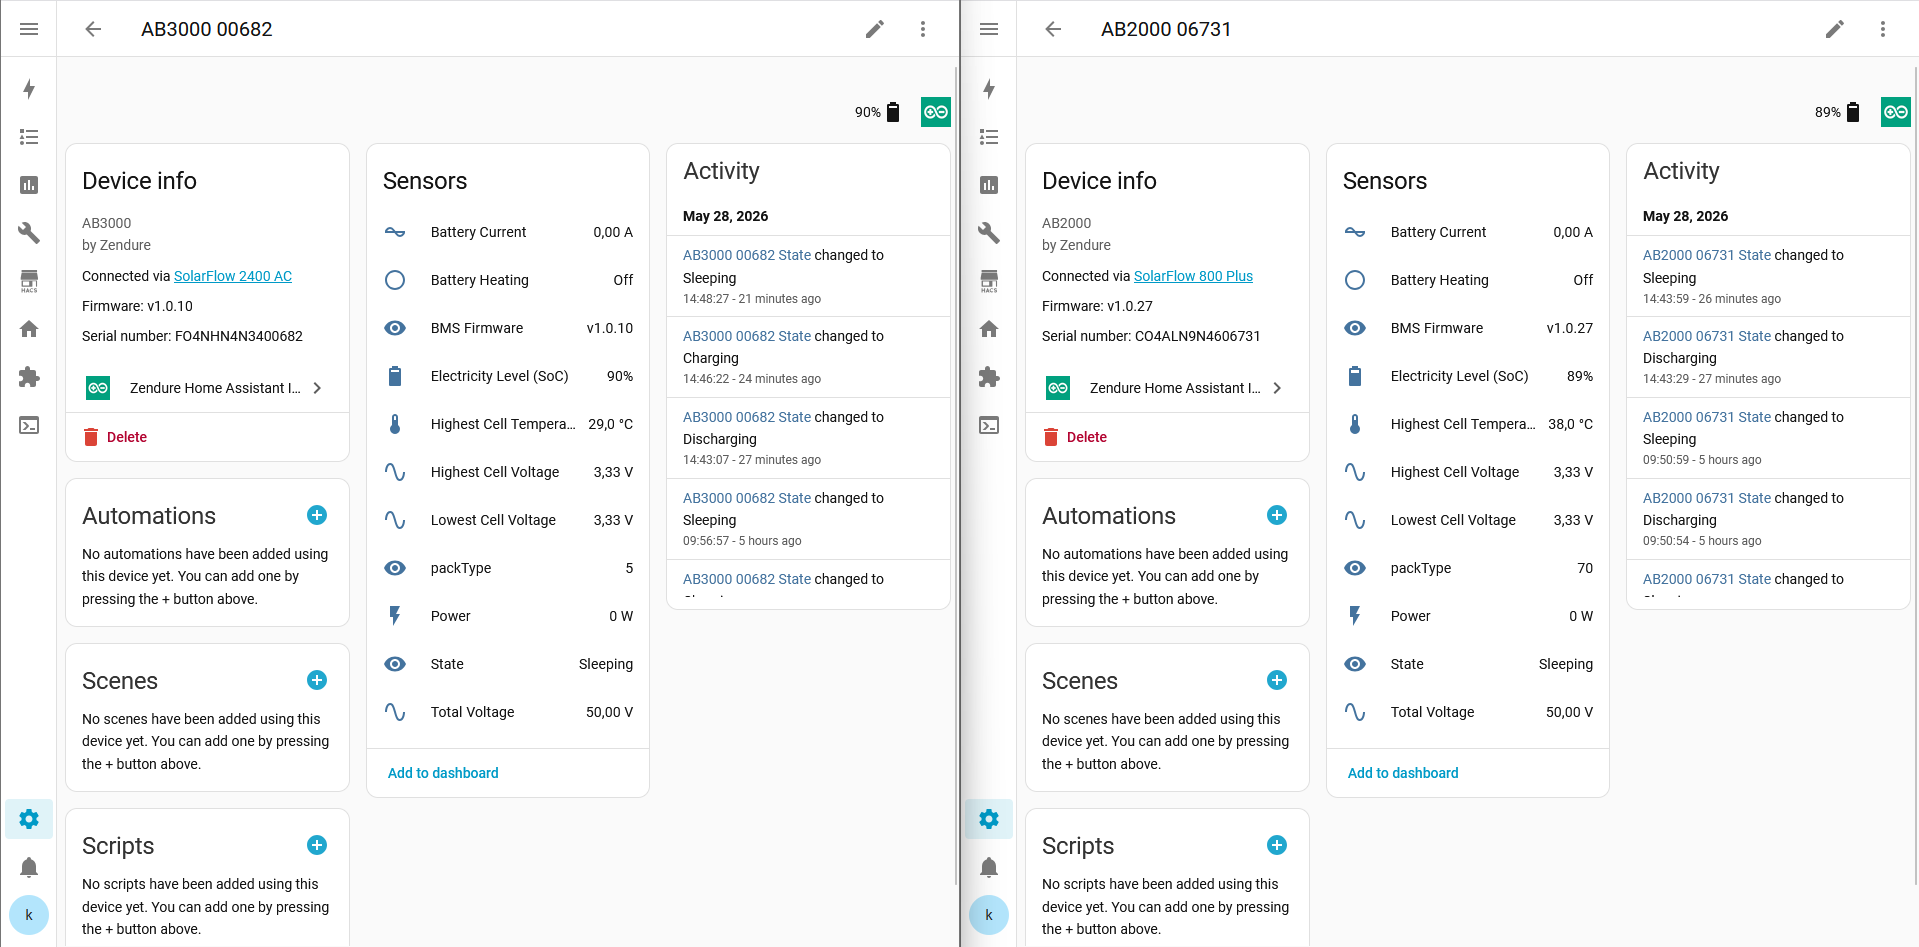Add script for AB2000 06731
The image size is (1919, 947).
click(x=1277, y=845)
